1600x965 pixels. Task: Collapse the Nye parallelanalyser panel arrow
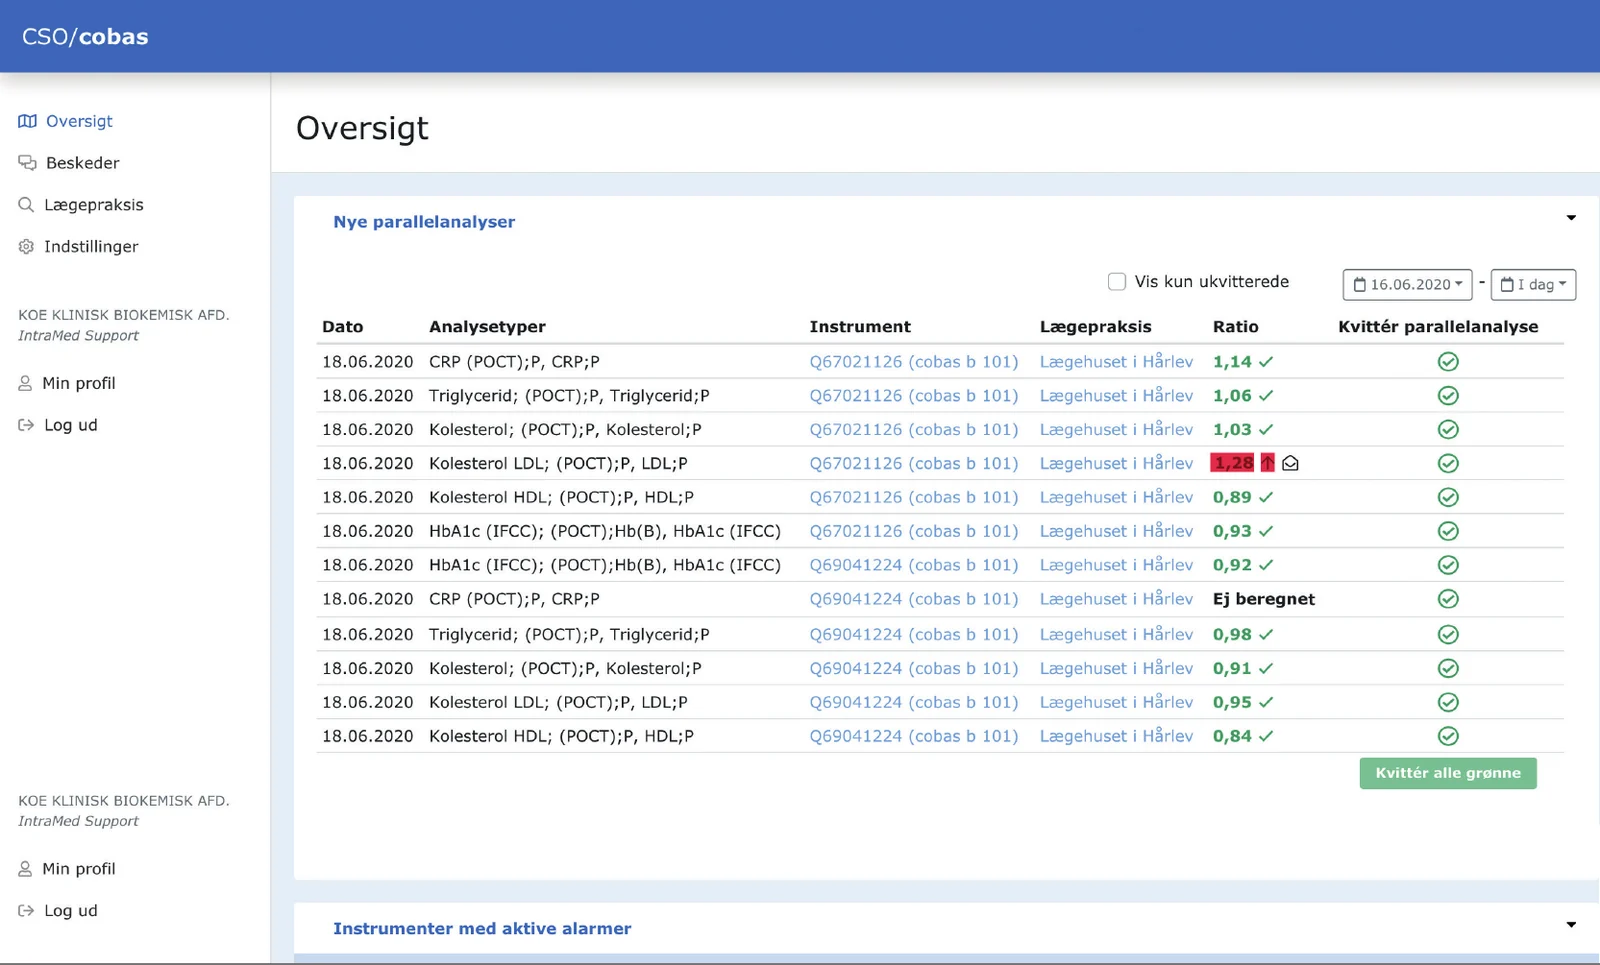[1571, 218]
